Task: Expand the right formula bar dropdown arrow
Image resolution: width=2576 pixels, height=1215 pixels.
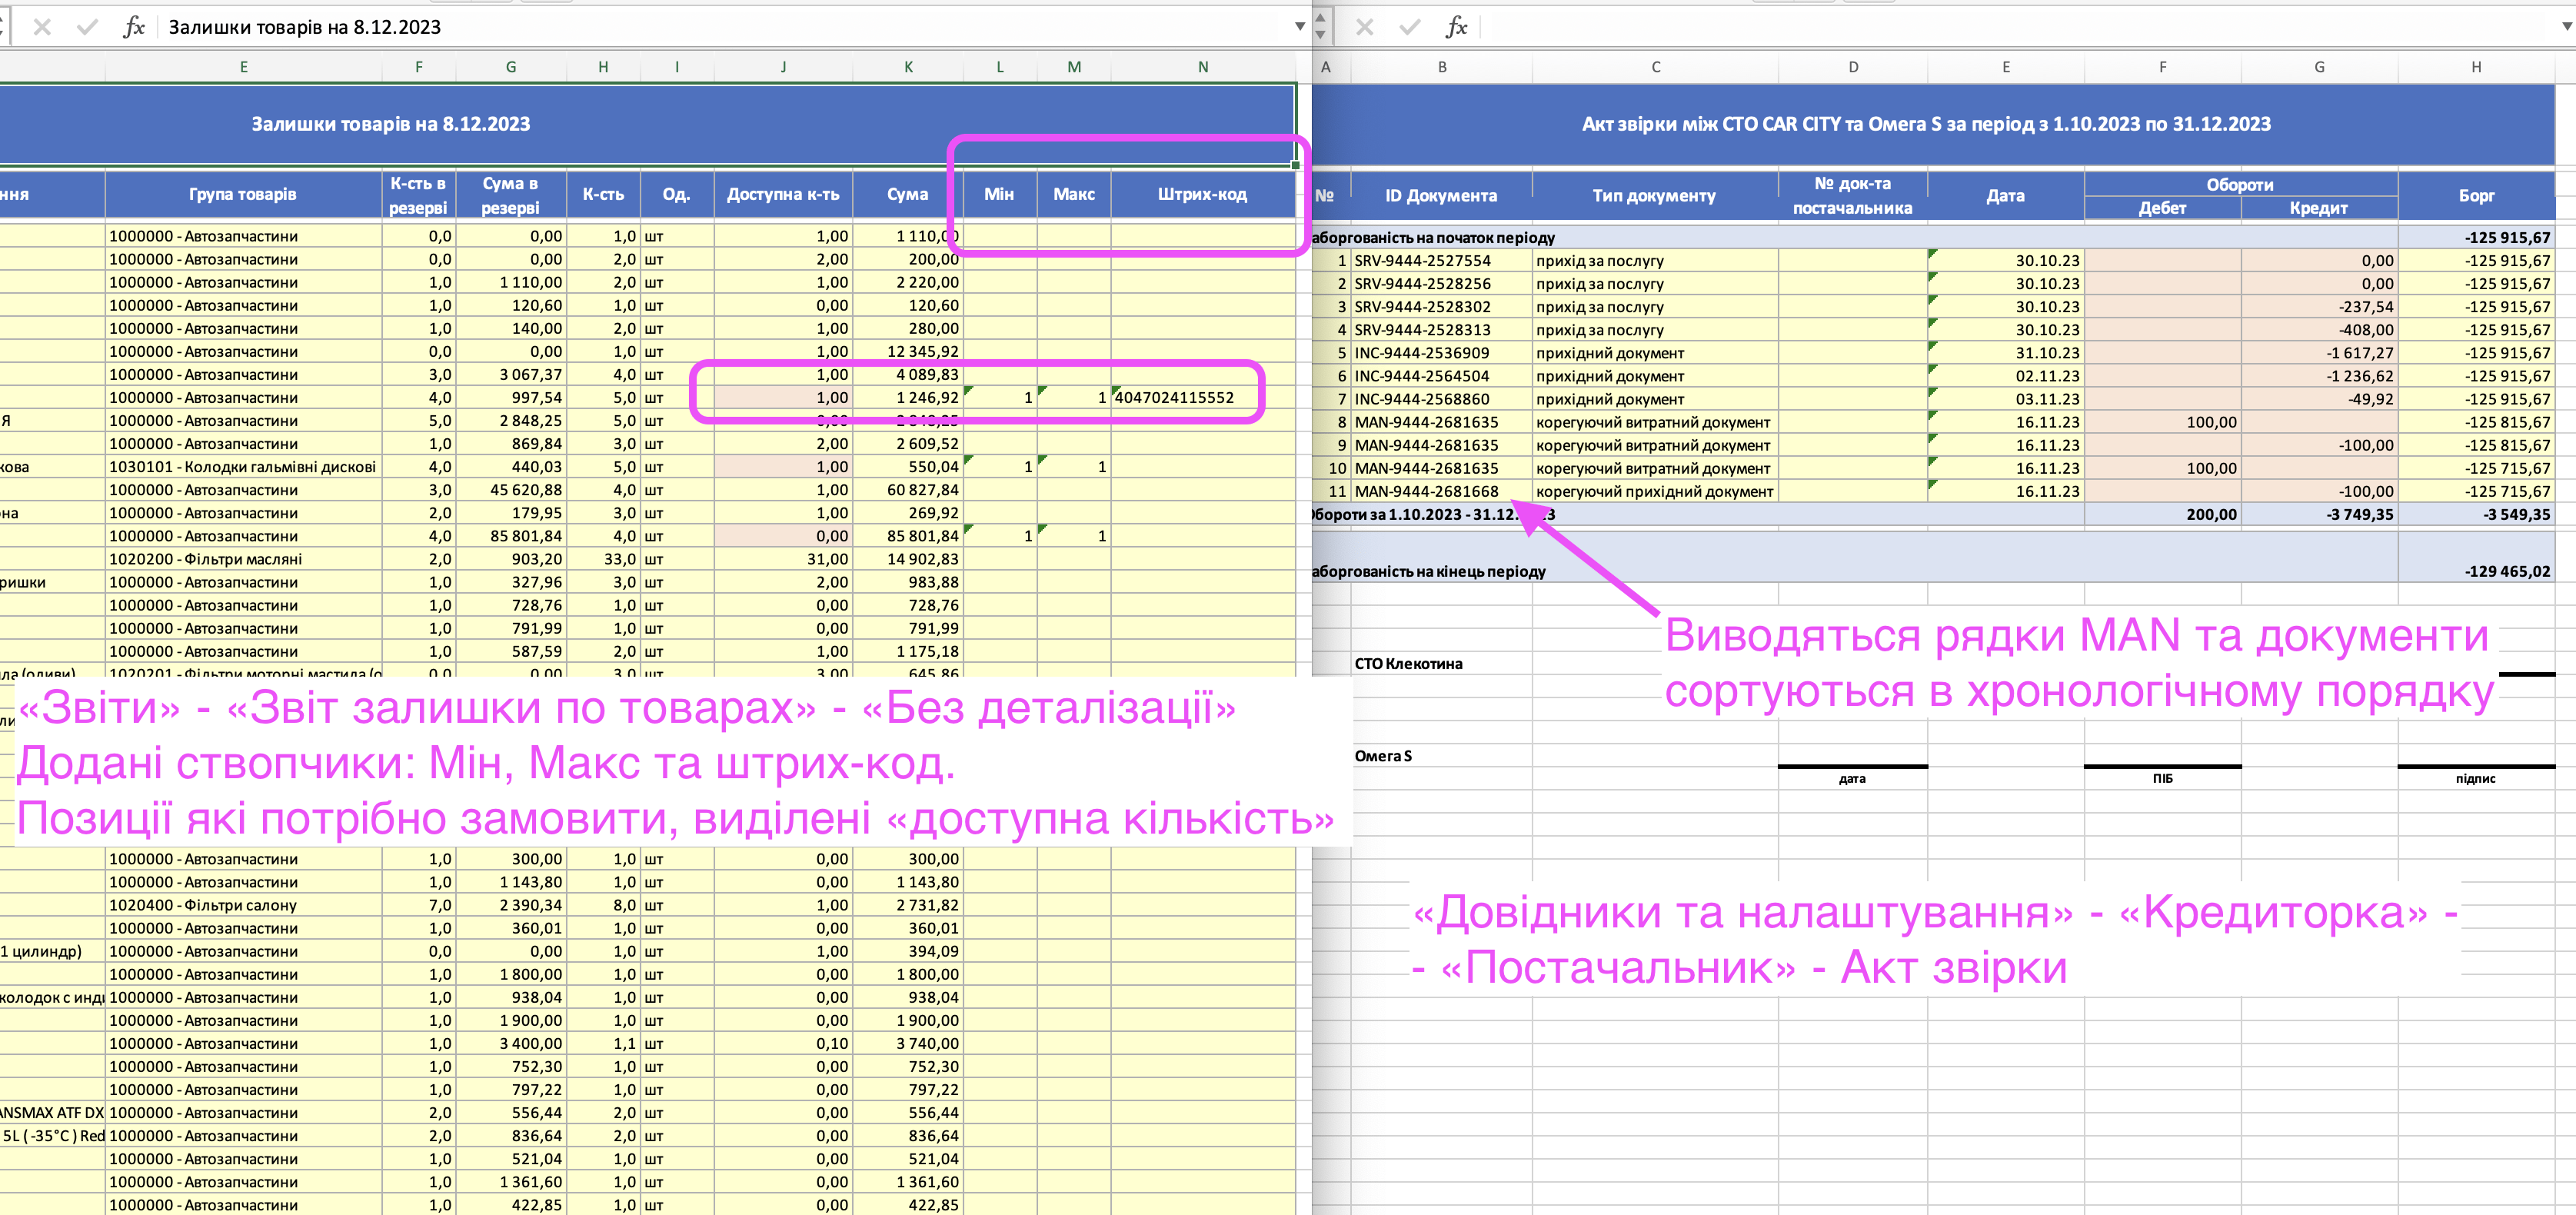Action: (x=2567, y=27)
